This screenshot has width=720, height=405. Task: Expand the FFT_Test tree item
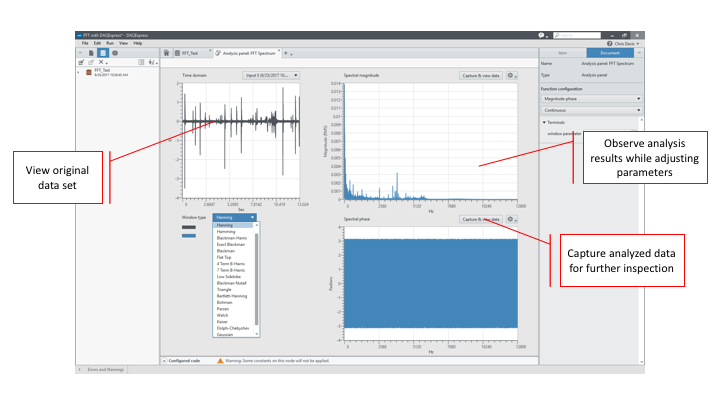pyautogui.click(x=80, y=72)
